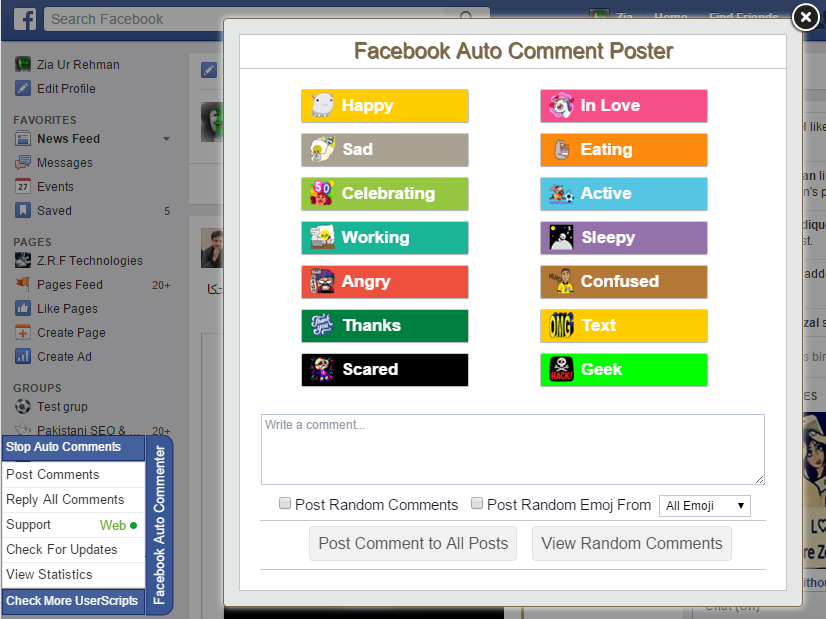Choose the yellow Happy mood button
The image size is (826, 619).
coord(385,106)
